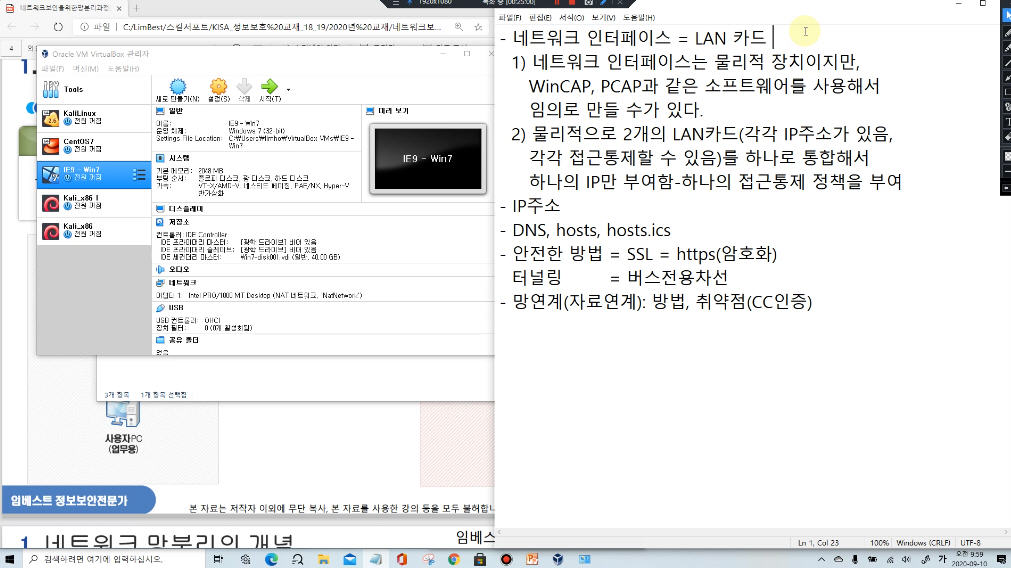Click browser forward arrow button

point(35,26)
